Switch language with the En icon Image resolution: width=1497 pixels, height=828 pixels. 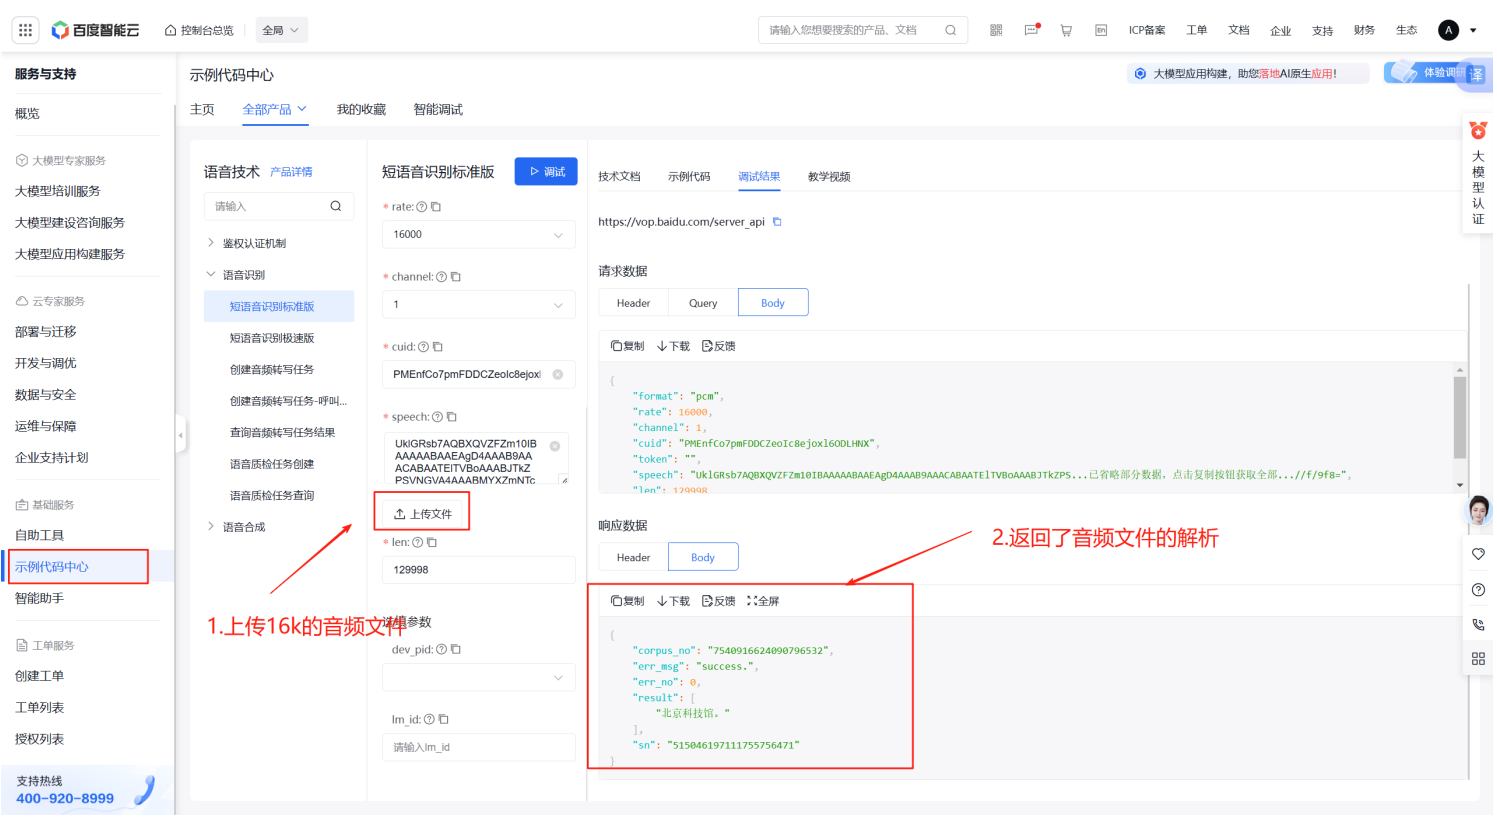1101,30
